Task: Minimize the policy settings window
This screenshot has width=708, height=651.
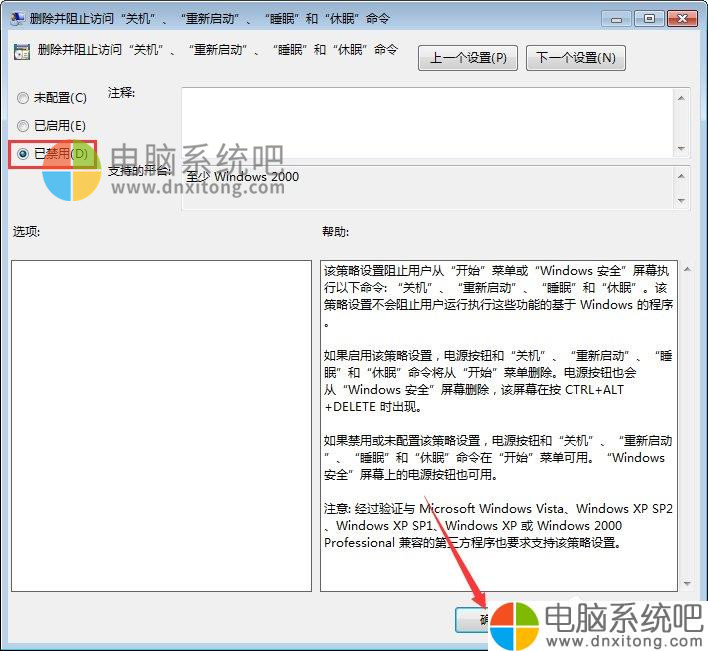Action: click(x=616, y=19)
